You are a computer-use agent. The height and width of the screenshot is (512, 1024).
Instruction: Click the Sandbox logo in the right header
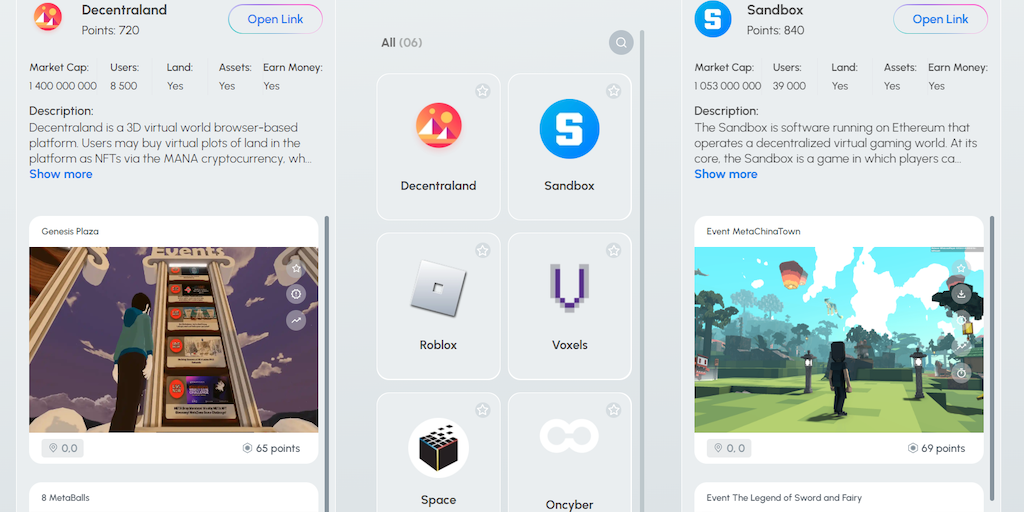[x=712, y=19]
